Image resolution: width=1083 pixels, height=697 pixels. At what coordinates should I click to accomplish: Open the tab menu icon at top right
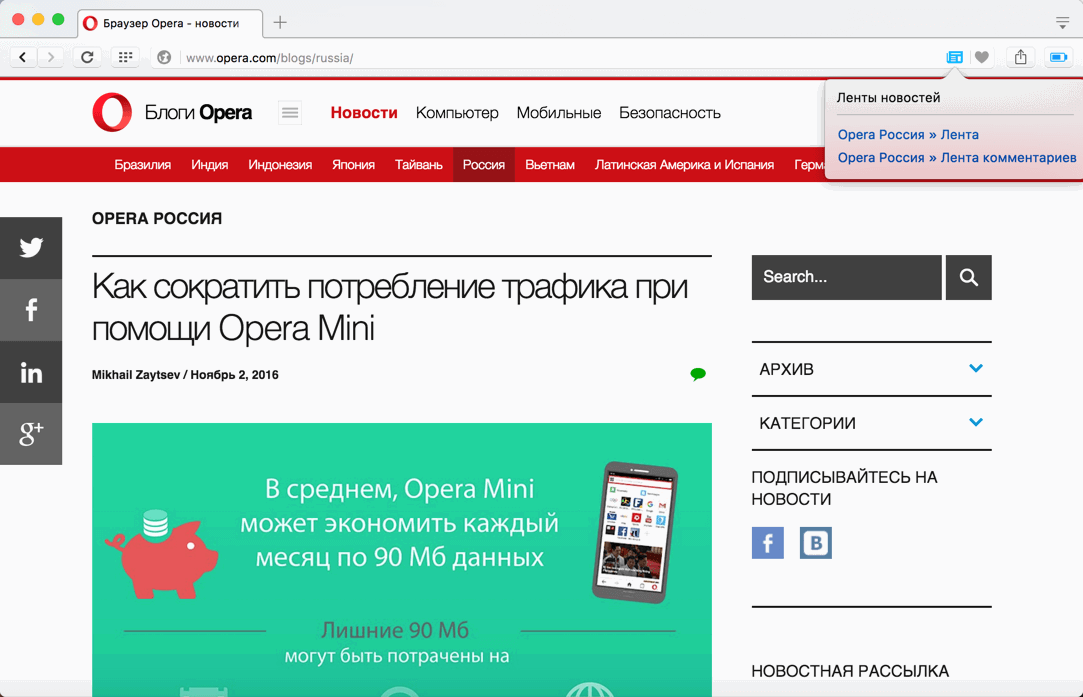[1062, 23]
